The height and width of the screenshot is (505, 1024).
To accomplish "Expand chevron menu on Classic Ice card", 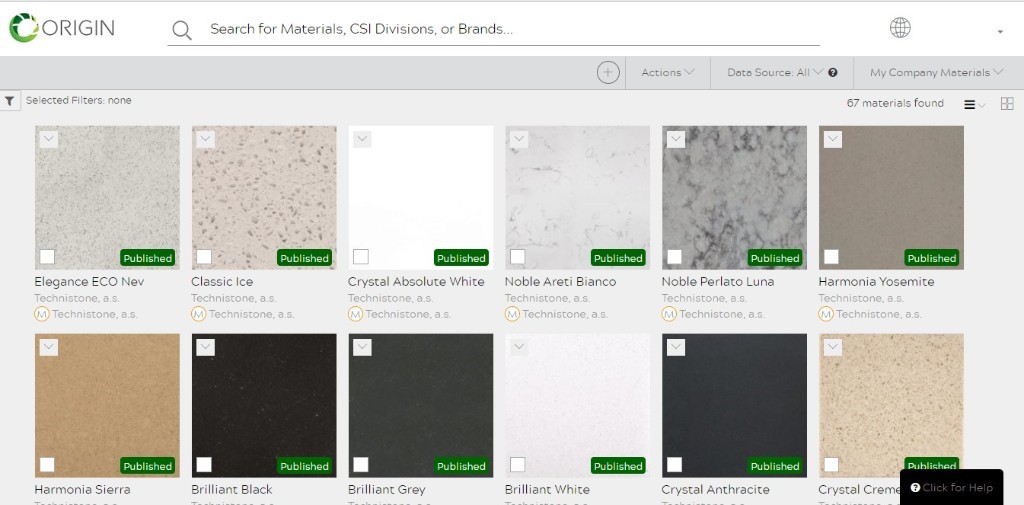I will [206, 139].
